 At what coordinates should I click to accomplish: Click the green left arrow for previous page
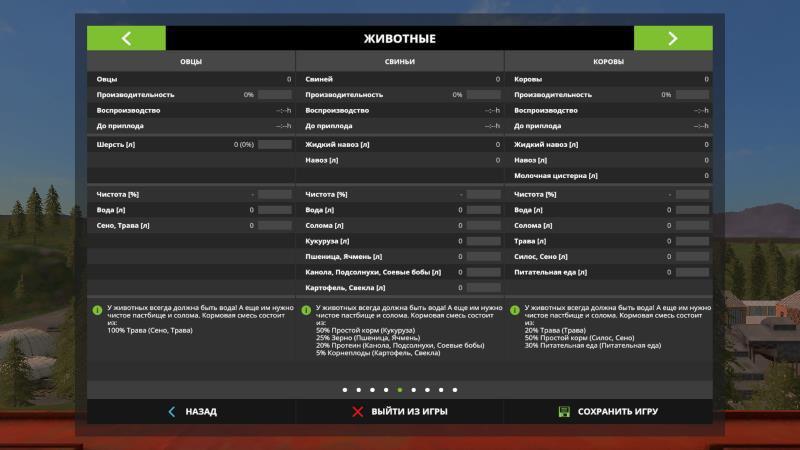[x=126, y=39]
